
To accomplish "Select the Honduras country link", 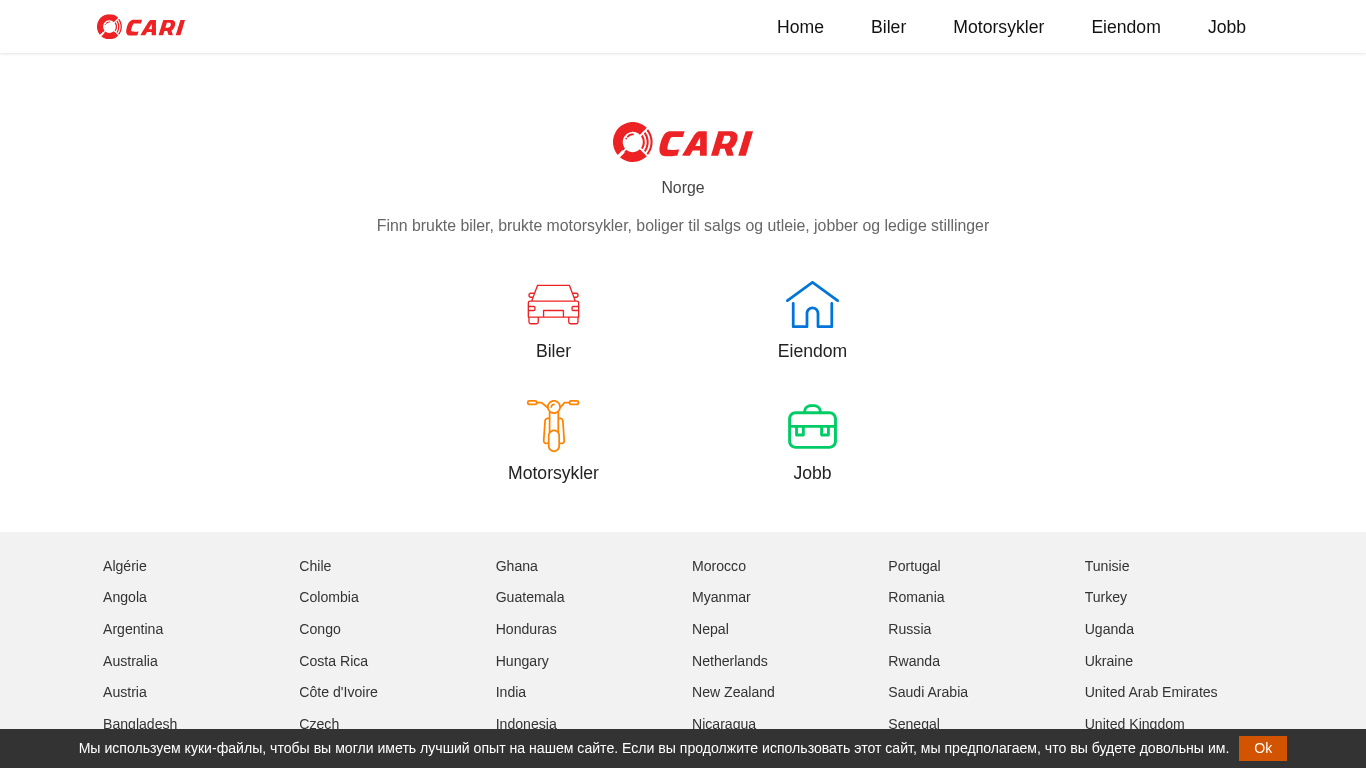I will pos(526,629).
